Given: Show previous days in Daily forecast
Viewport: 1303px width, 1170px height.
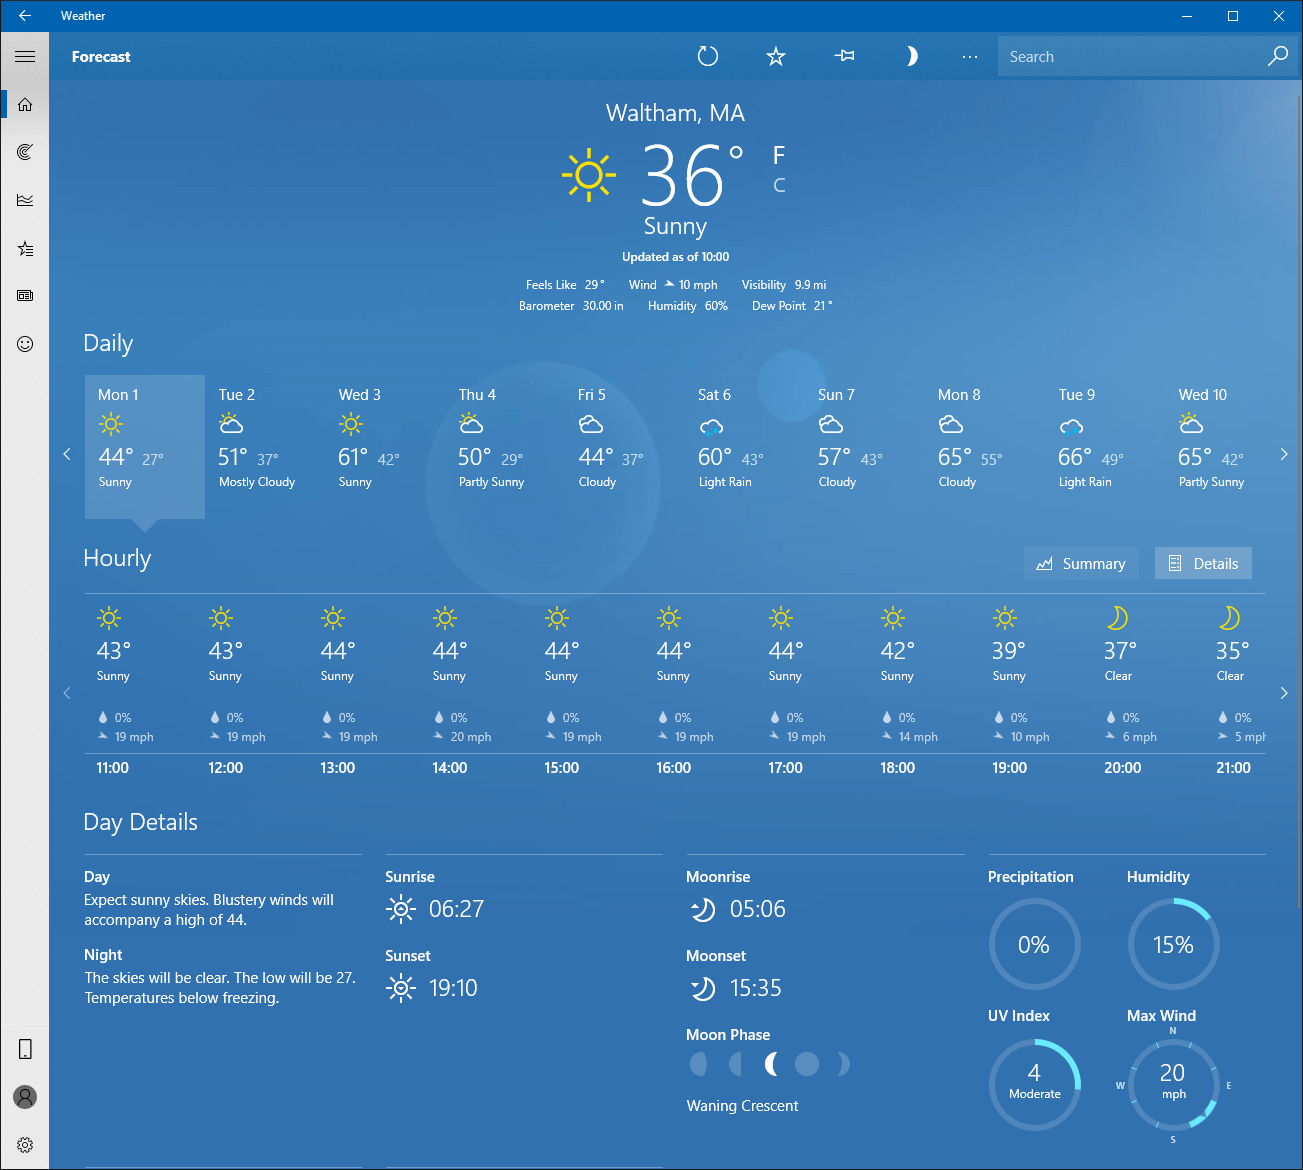Looking at the screenshot, I should point(67,454).
